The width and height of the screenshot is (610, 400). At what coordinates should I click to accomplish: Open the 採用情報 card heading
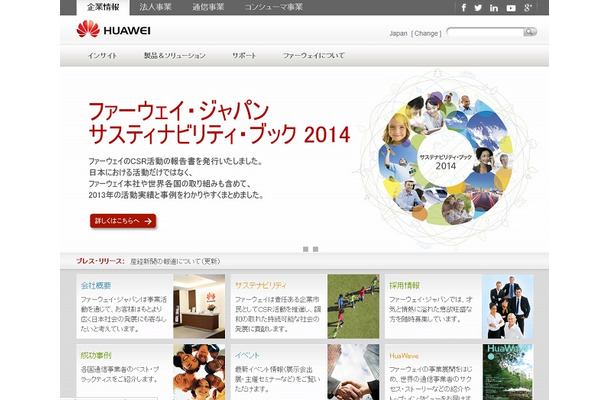click(x=405, y=285)
